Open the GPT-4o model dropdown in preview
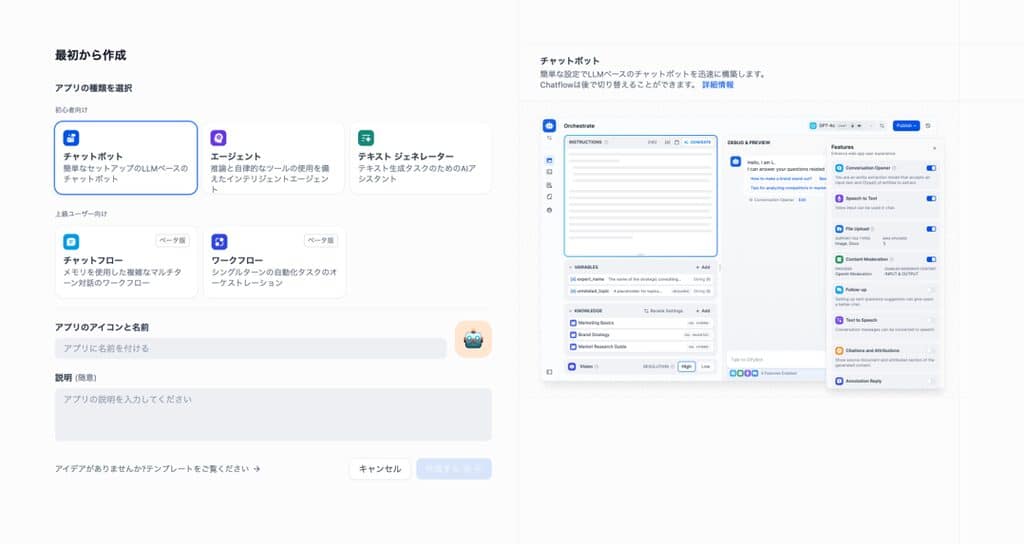 (840, 125)
